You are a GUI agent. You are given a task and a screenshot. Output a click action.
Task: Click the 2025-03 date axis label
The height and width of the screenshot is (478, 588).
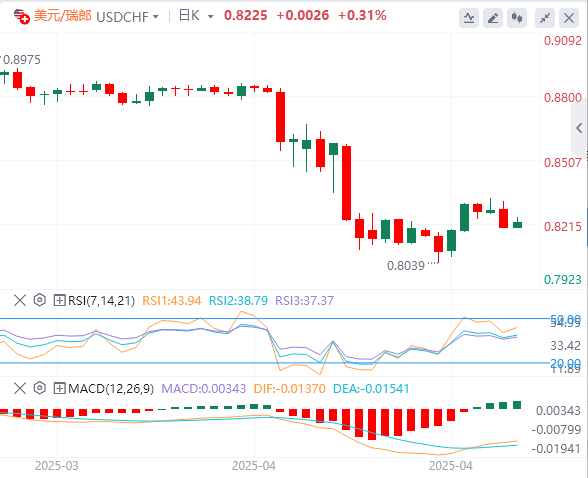(57, 466)
